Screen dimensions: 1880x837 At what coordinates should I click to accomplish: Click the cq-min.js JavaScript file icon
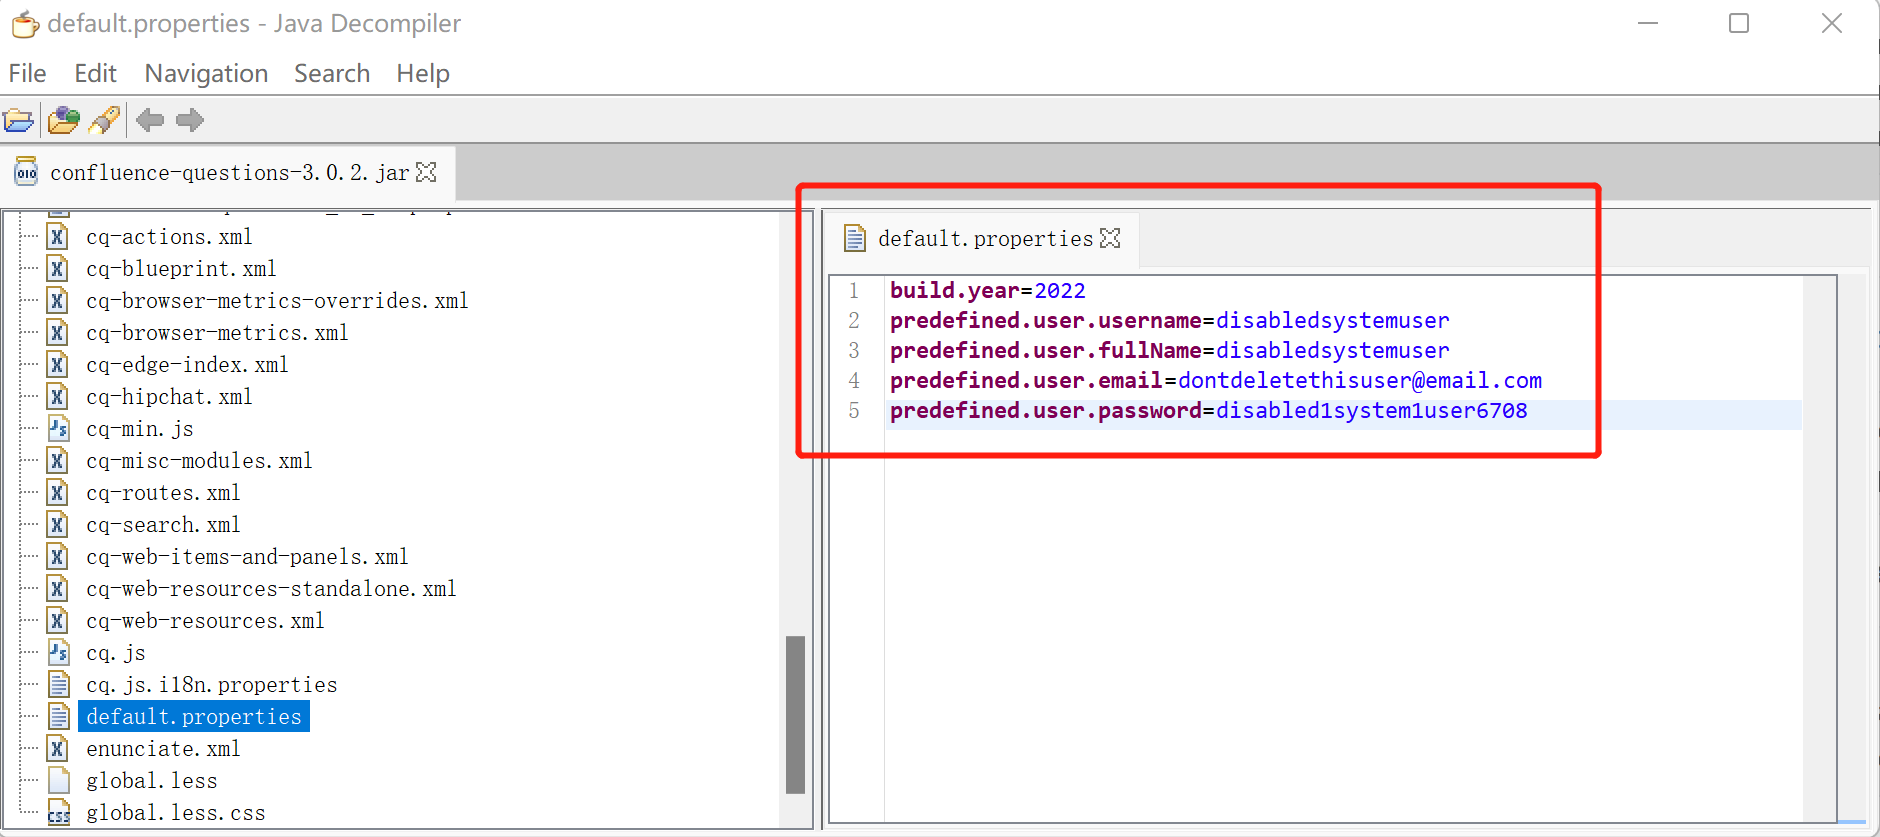[x=59, y=429]
